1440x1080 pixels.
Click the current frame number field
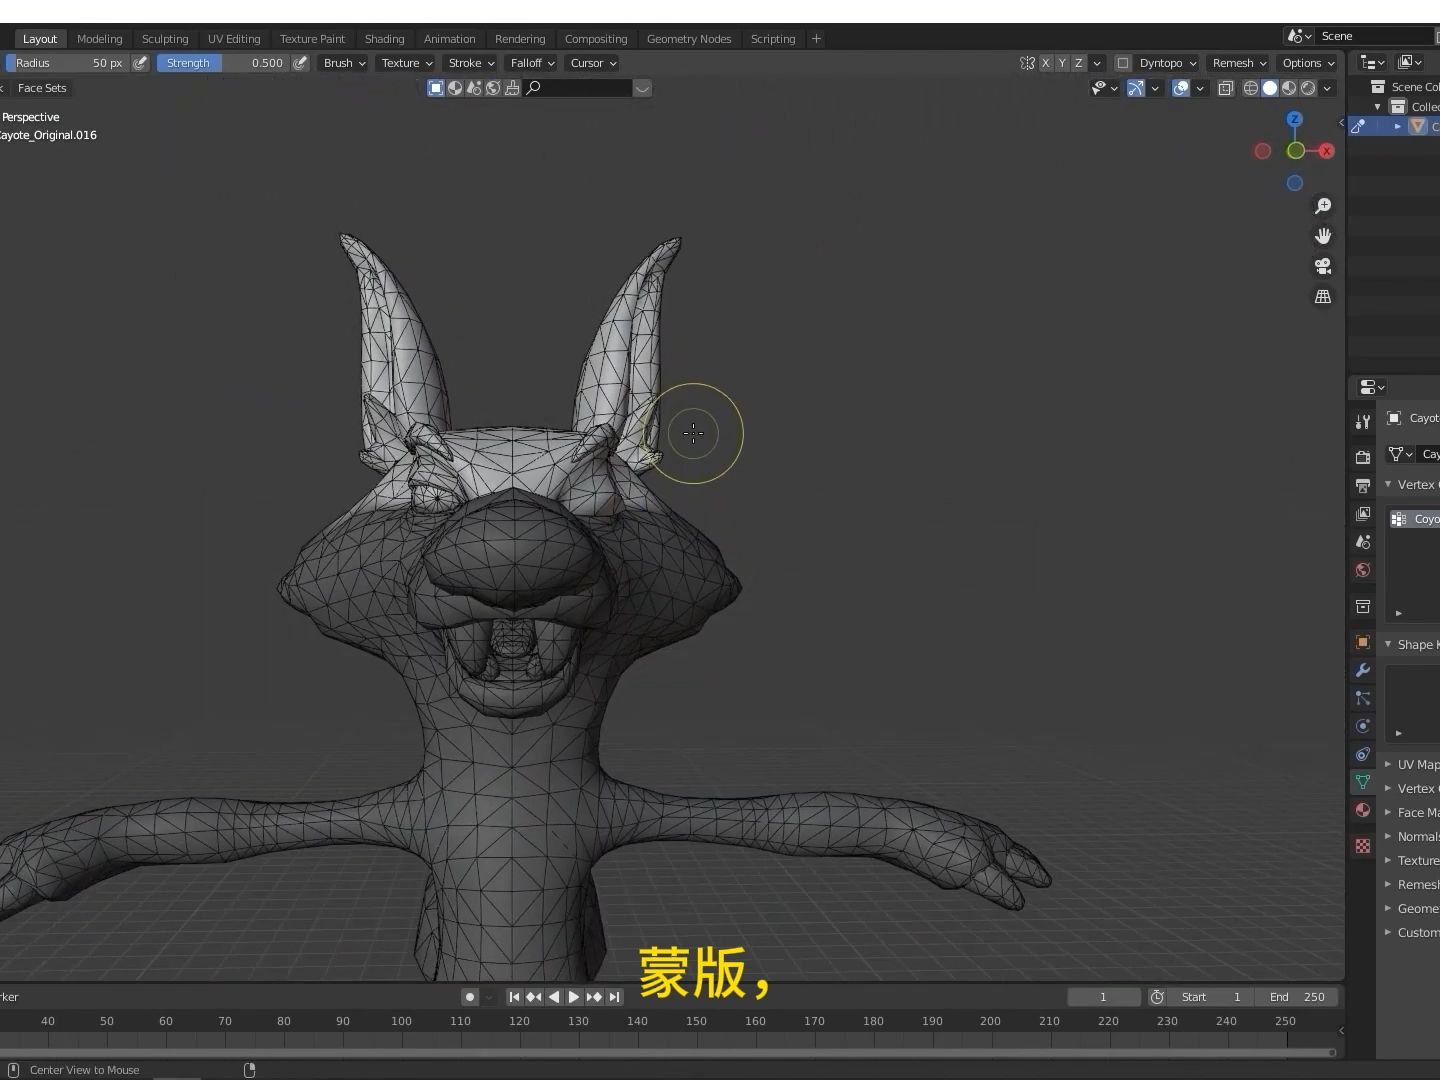(1104, 997)
